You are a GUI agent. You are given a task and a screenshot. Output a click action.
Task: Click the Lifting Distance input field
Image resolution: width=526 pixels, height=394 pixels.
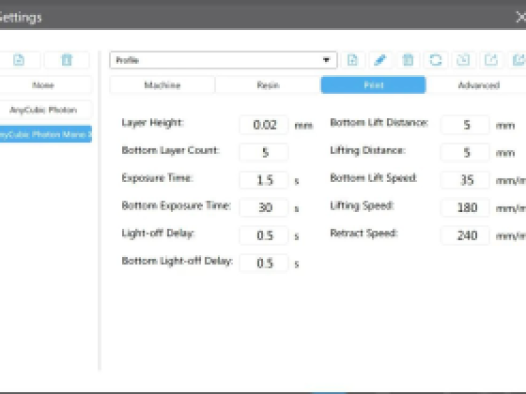pos(466,153)
